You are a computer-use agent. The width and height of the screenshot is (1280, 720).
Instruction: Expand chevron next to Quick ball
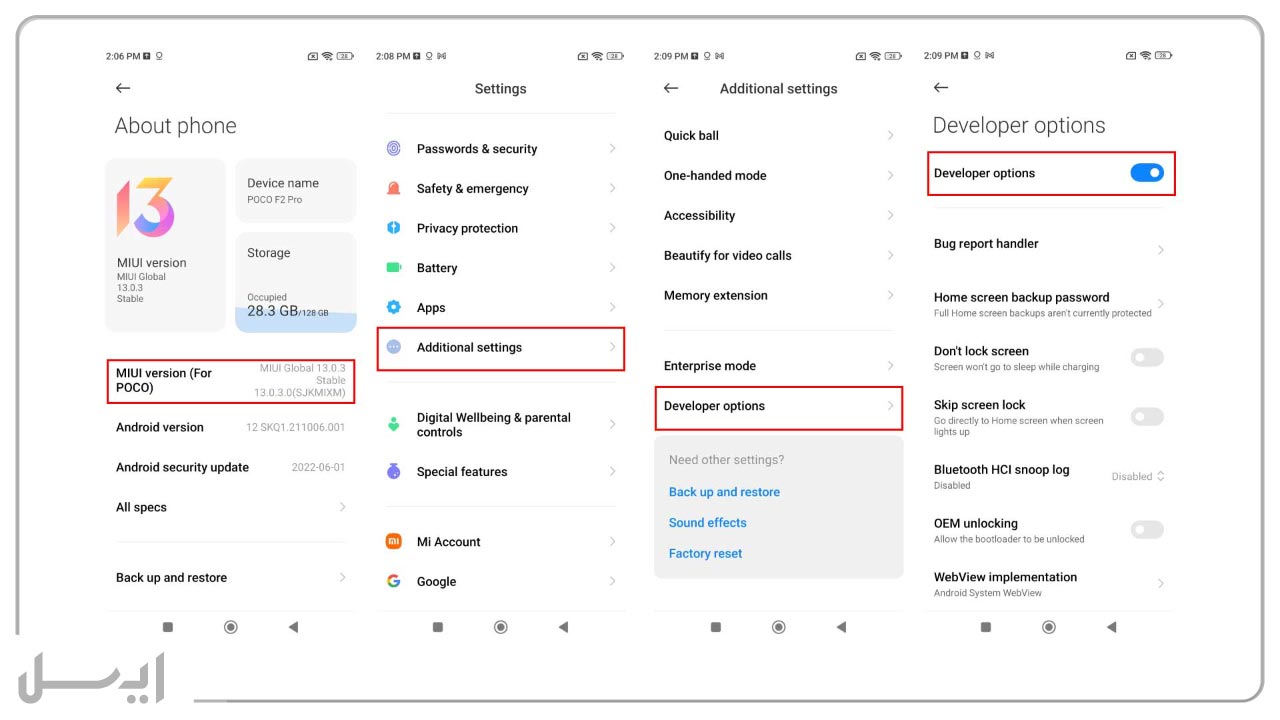(x=890, y=135)
